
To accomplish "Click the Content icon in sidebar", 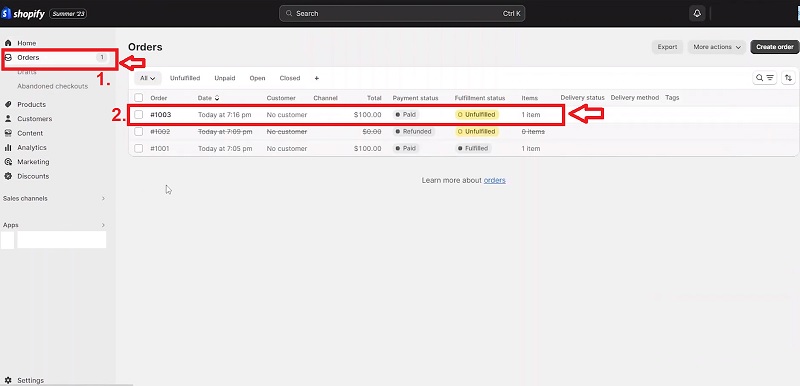I will click(8, 133).
